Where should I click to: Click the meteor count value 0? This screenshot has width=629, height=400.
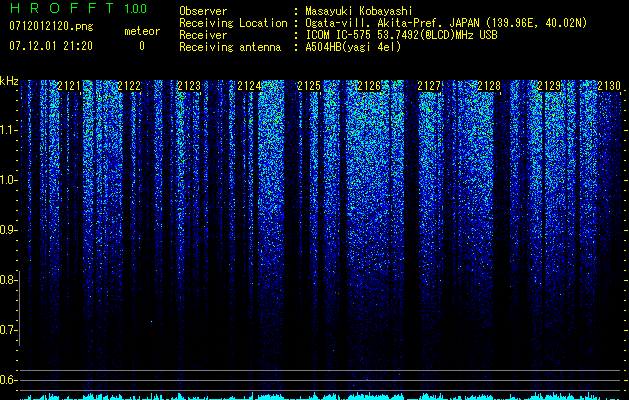[x=142, y=46]
